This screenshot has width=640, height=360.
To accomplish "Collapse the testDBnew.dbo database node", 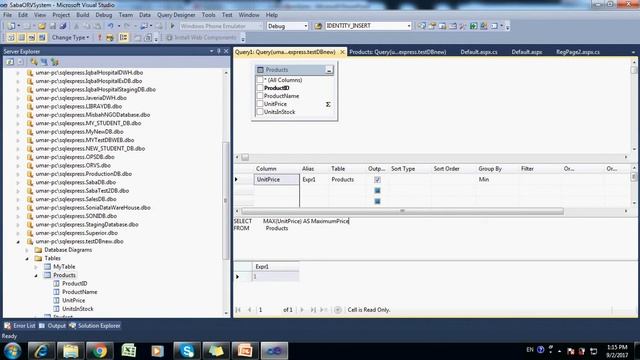I will [x=18, y=242].
